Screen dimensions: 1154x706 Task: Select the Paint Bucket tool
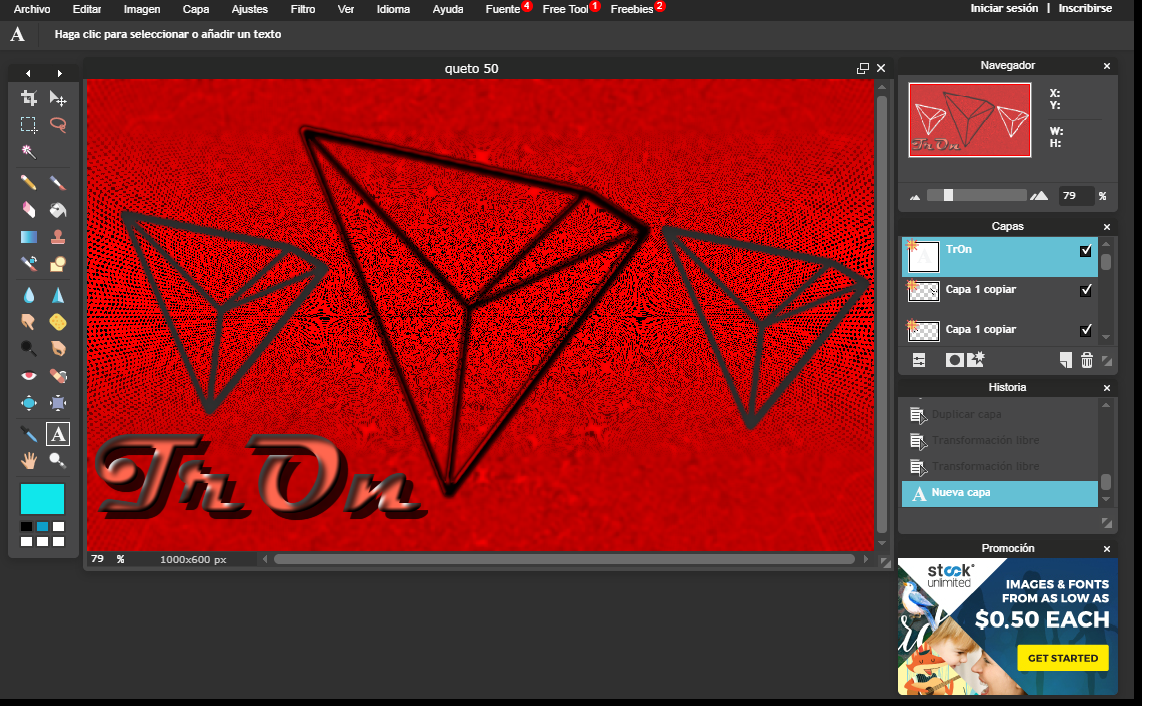pos(57,210)
